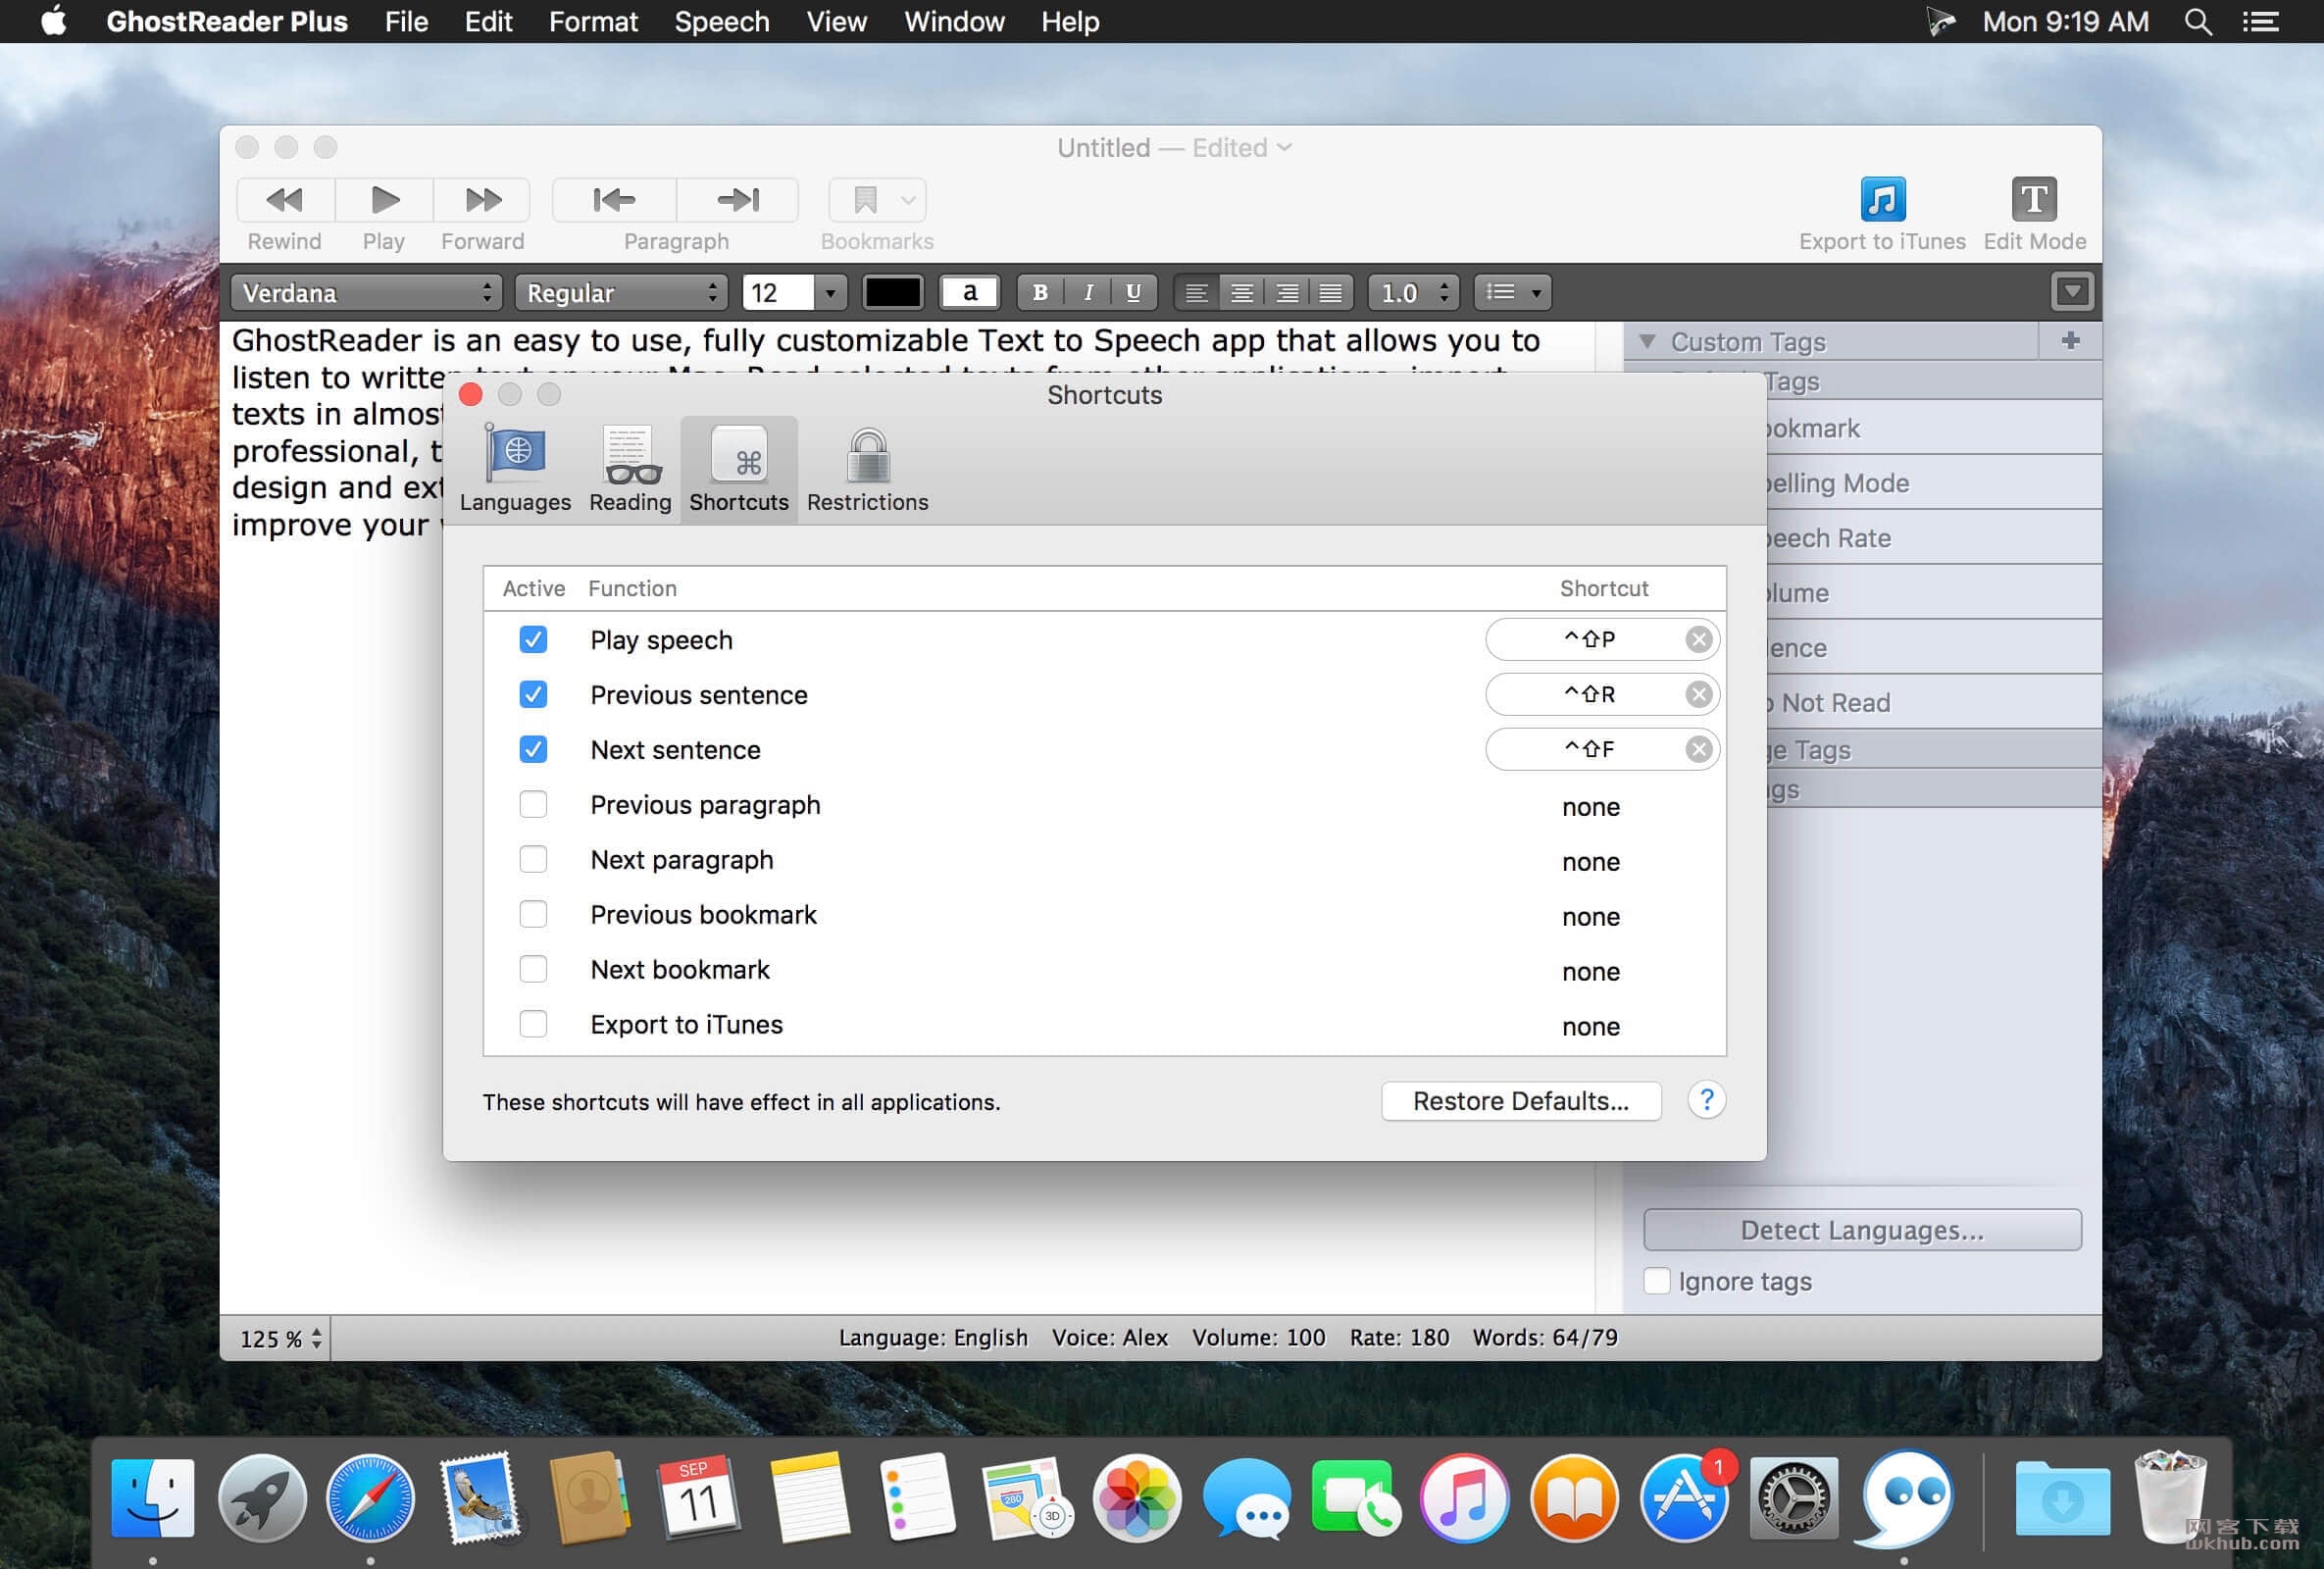Open the Untitled title dropdown chevron
The width and height of the screenshot is (2324, 1569).
coord(1285,148)
